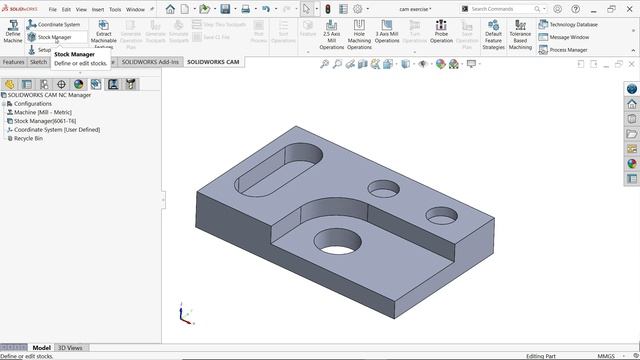Screen dimensions: 640x360
Task: Open DisplayManager color ball tab
Action: [x=78, y=84]
